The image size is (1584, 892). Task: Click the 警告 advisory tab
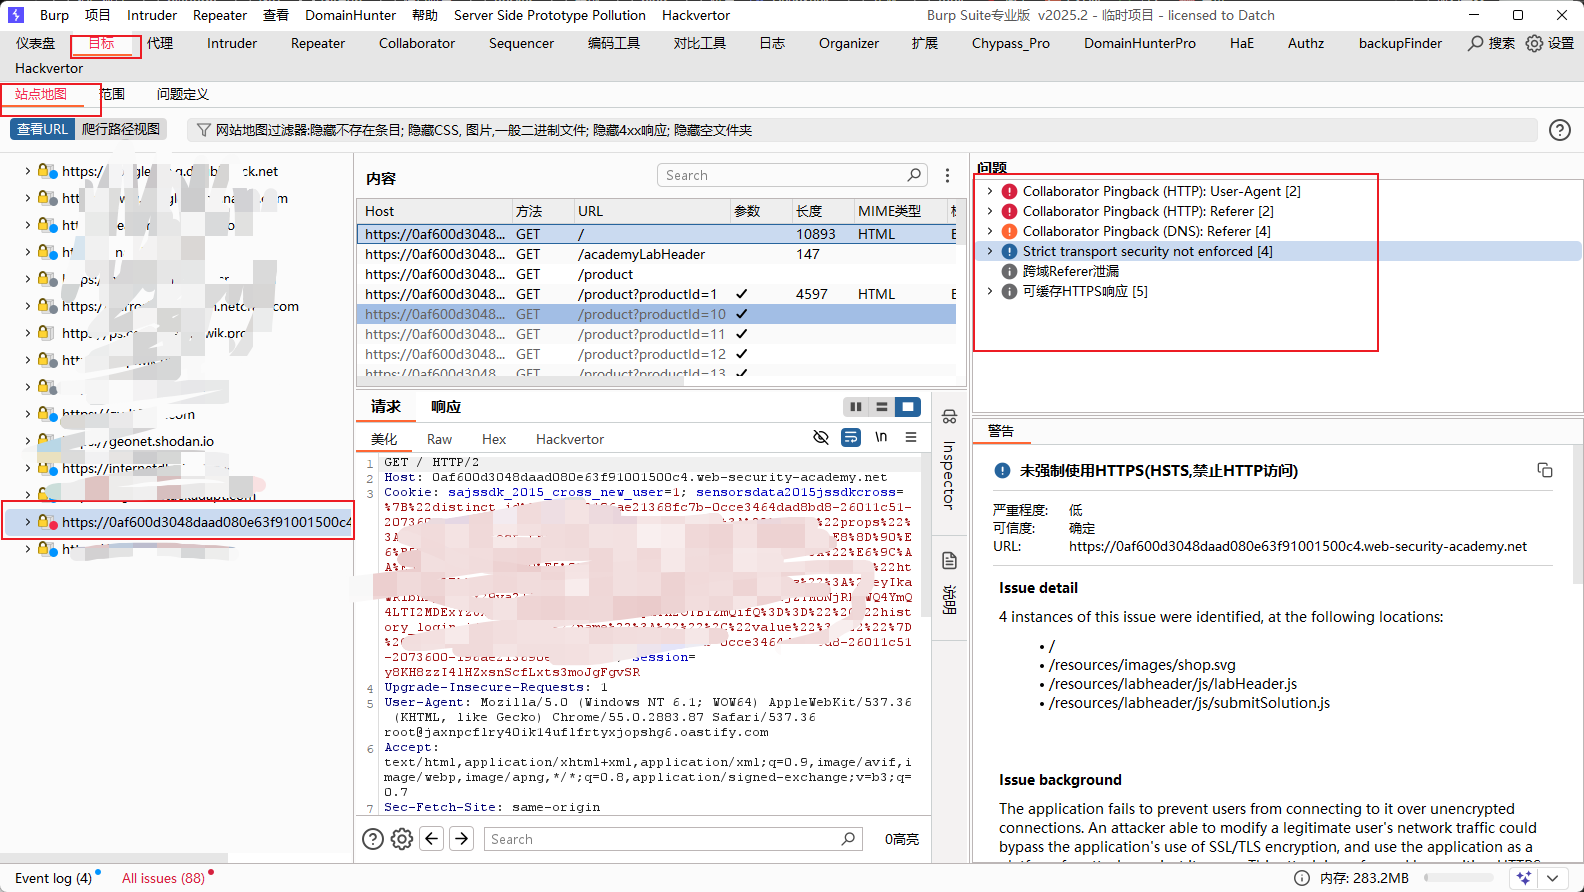tap(1001, 431)
